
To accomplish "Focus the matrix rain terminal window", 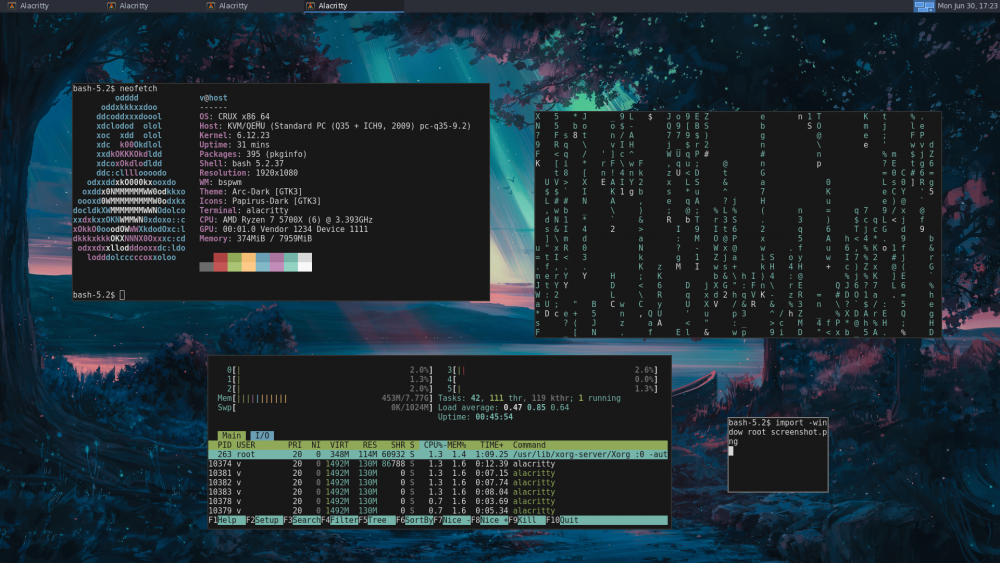I will [738, 224].
